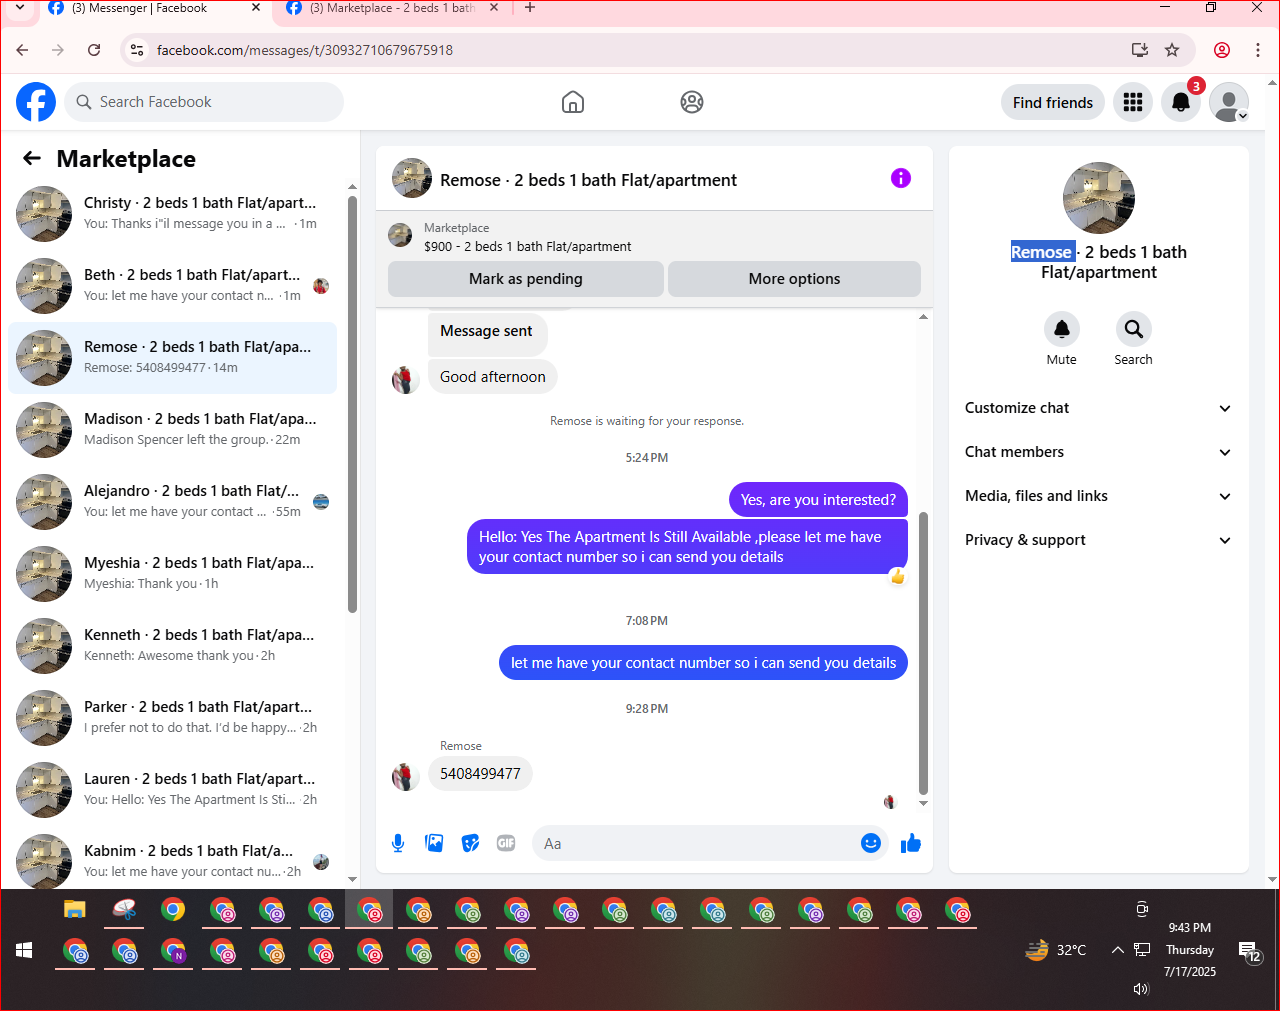Click the "Good afternoon" message
1280x1011 pixels.
(493, 377)
